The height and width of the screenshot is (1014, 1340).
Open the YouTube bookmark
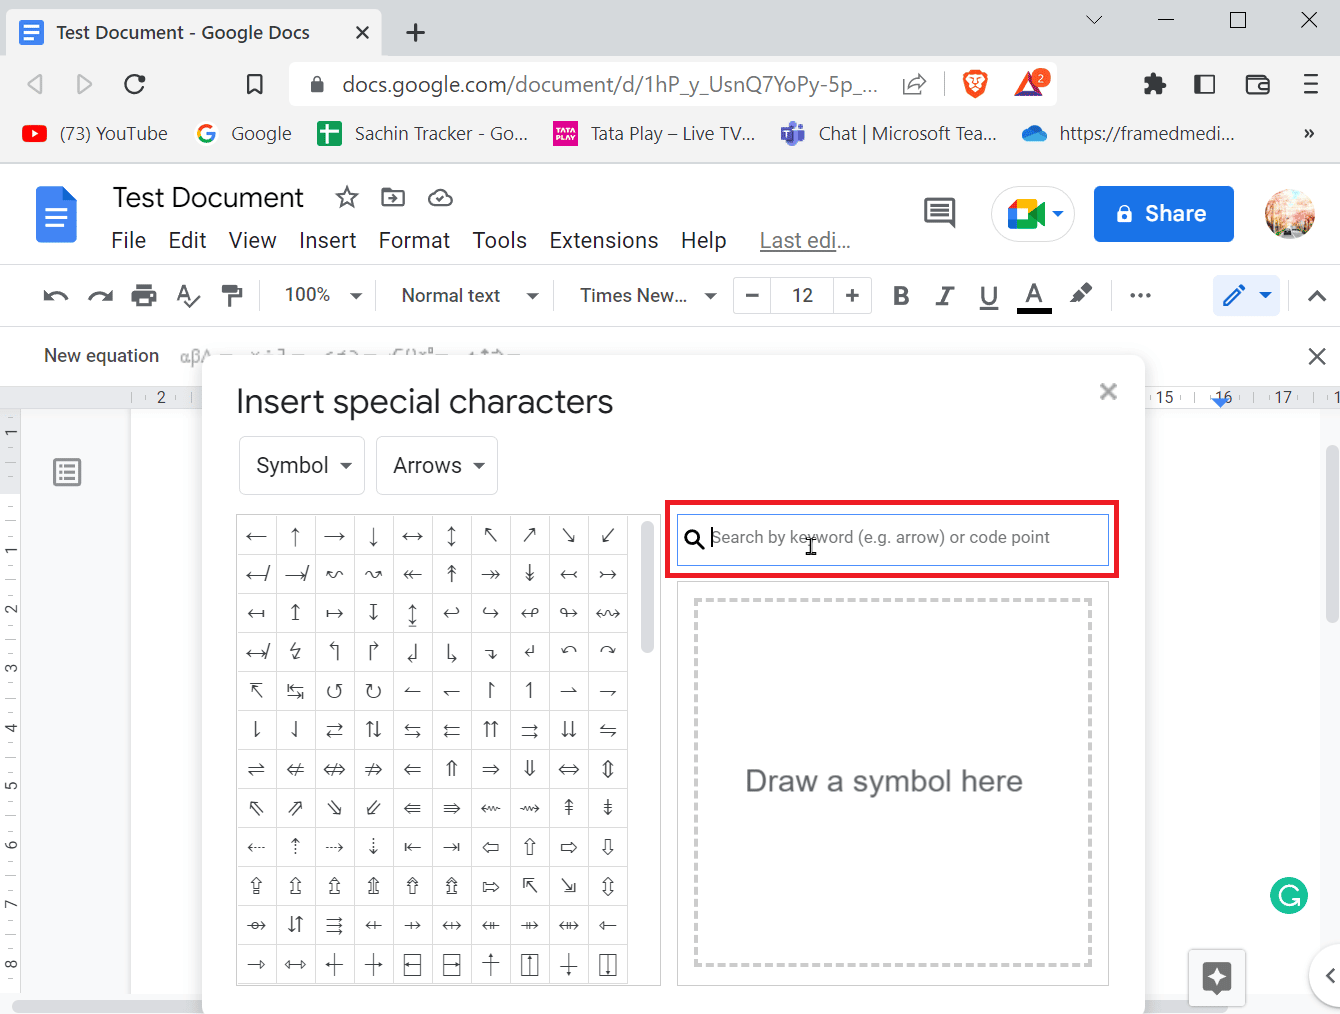pos(95,134)
